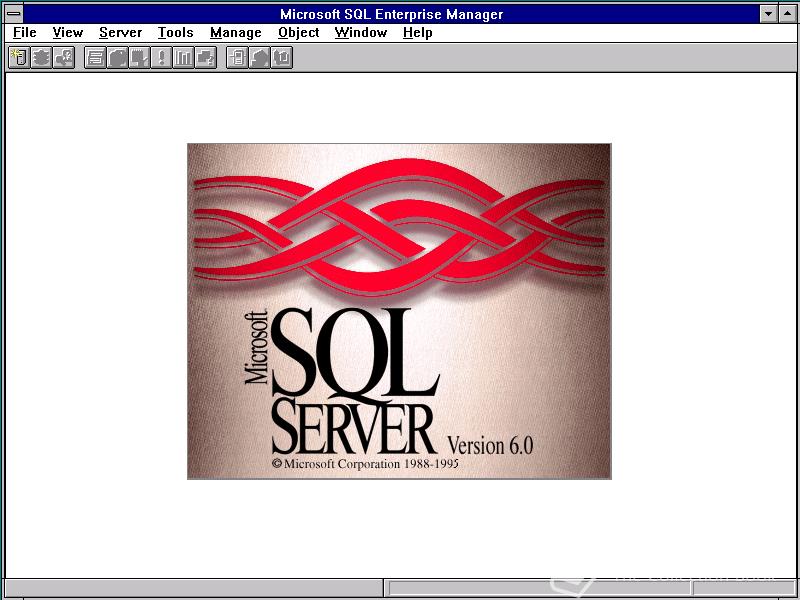Minimize the window with the down-arrow button
Image resolution: width=800 pixels, height=600 pixels.
[769, 14]
